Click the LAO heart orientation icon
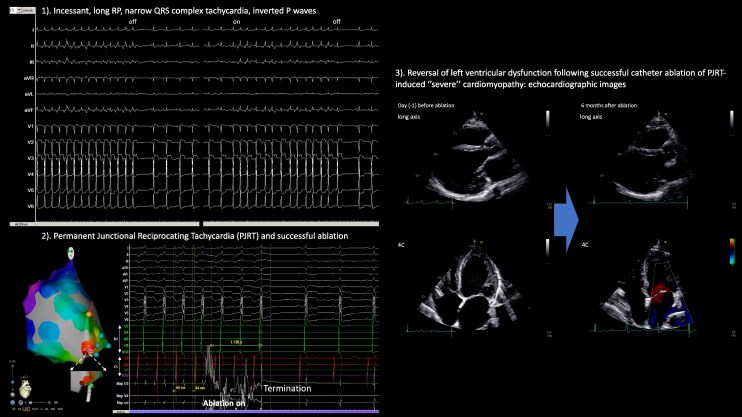Image resolution: width=742 pixels, height=417 pixels. (25, 389)
